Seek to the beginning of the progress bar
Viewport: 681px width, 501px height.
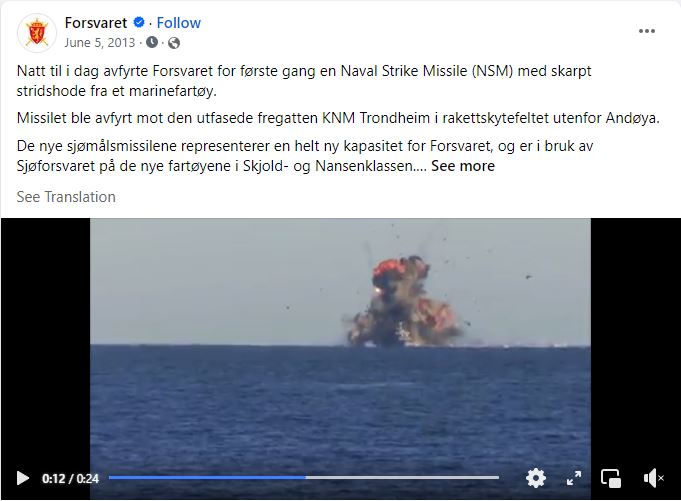click(x=110, y=478)
